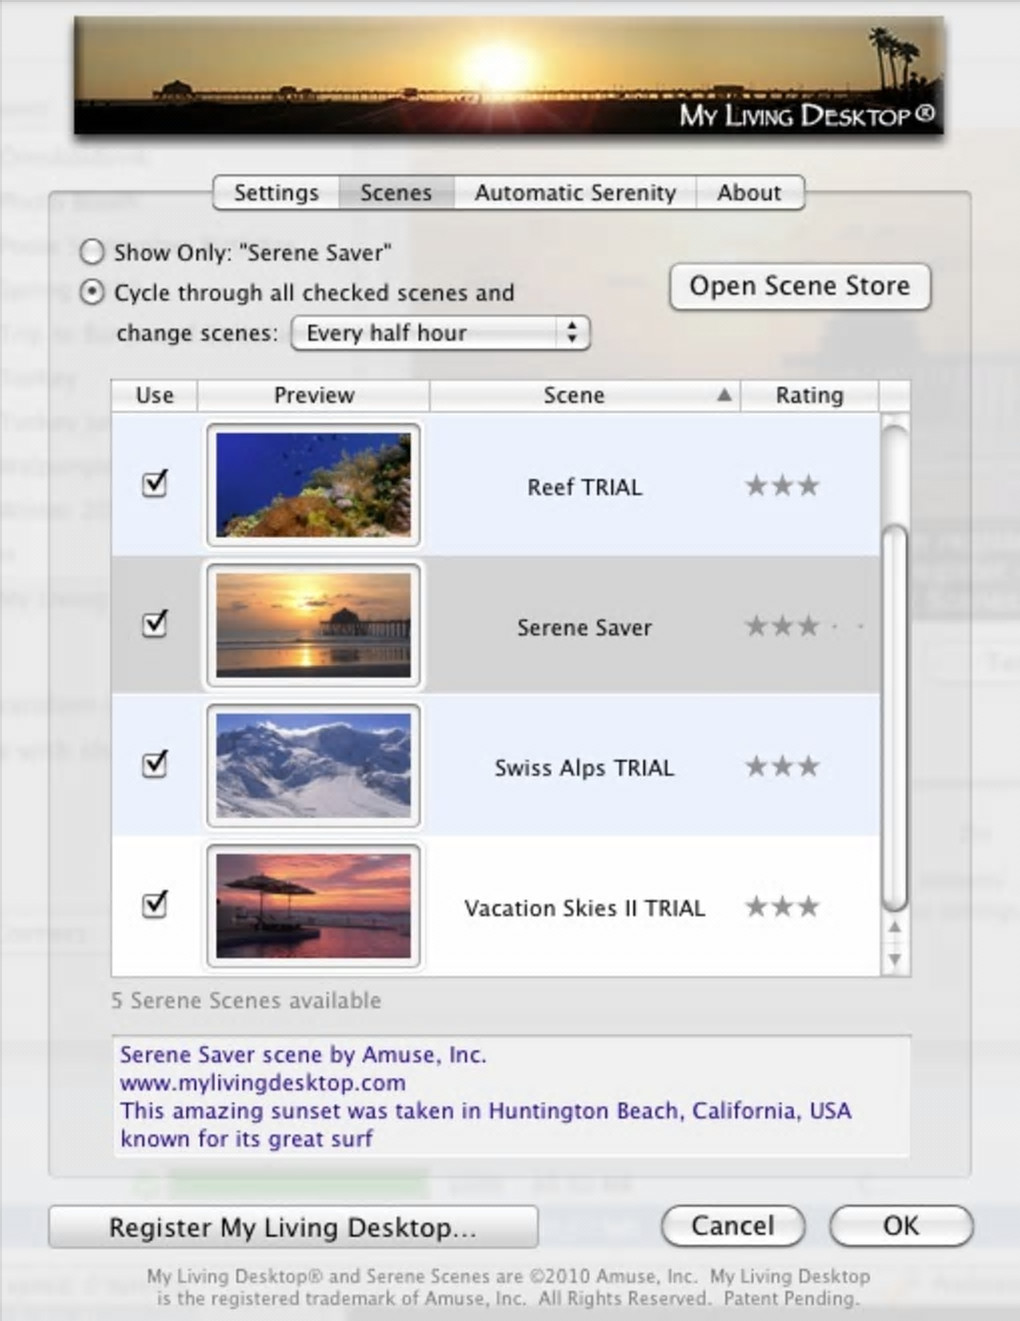Screen dimensions: 1020x1321
Task: Open the change scenes interval dropdown
Action: [x=441, y=333]
